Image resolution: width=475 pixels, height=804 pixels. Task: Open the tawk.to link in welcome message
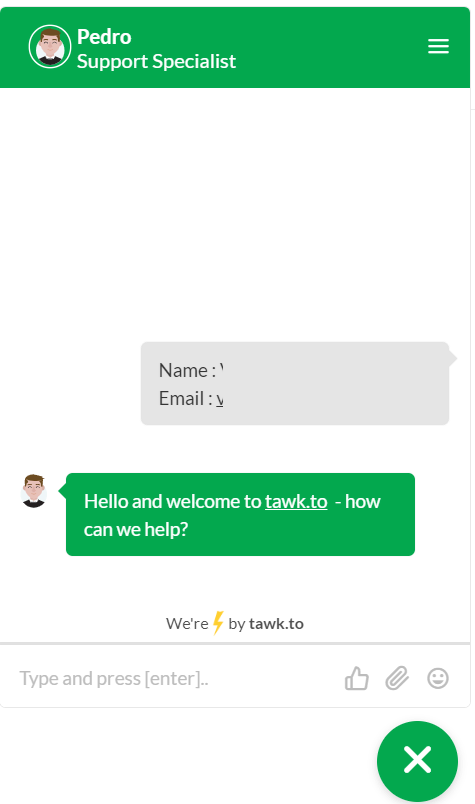point(296,501)
